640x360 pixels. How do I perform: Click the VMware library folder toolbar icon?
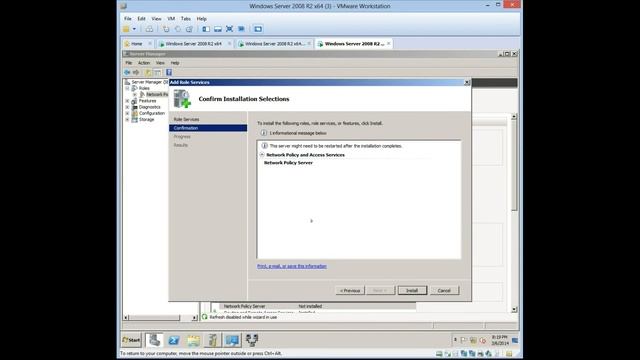coord(127,29)
